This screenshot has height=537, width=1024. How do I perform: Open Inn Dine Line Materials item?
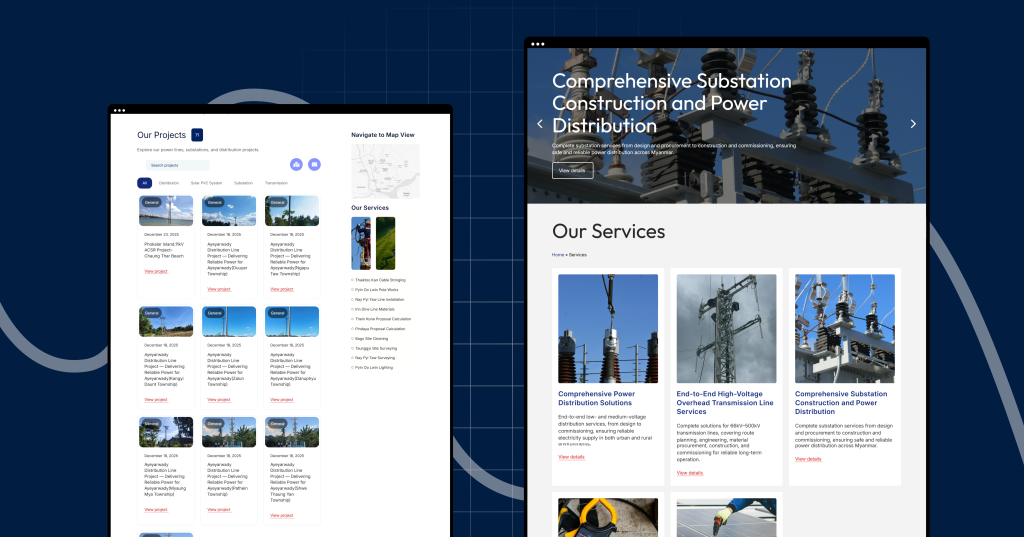[x=375, y=309]
